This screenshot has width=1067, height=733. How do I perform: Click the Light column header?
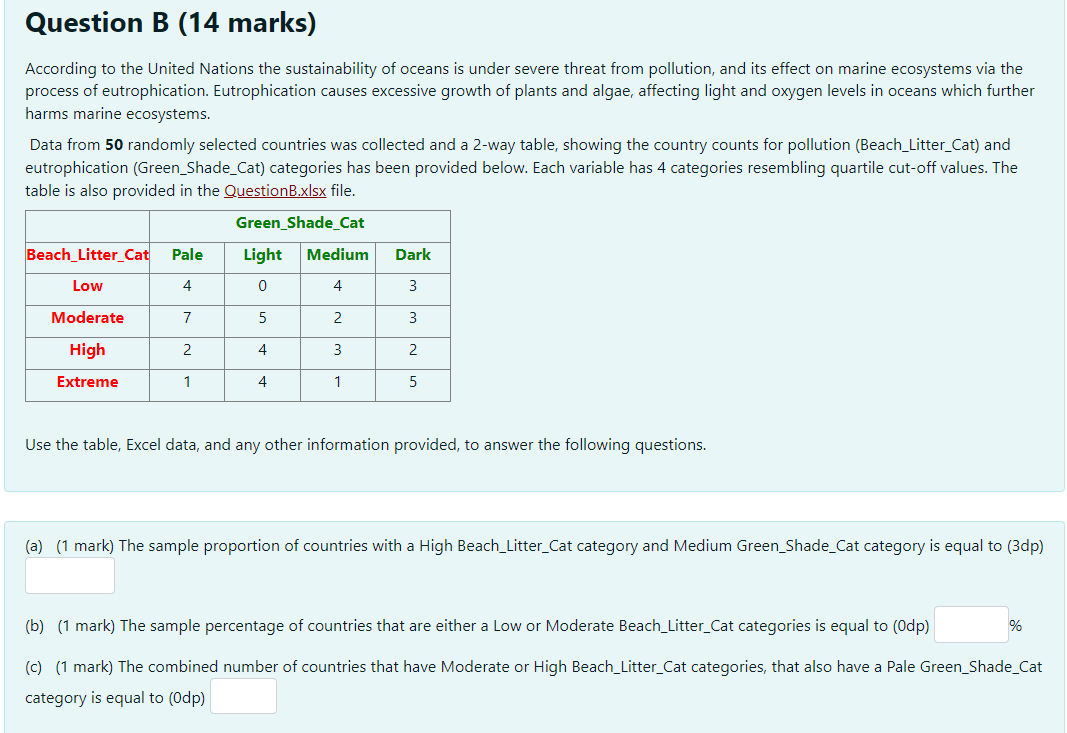point(263,255)
